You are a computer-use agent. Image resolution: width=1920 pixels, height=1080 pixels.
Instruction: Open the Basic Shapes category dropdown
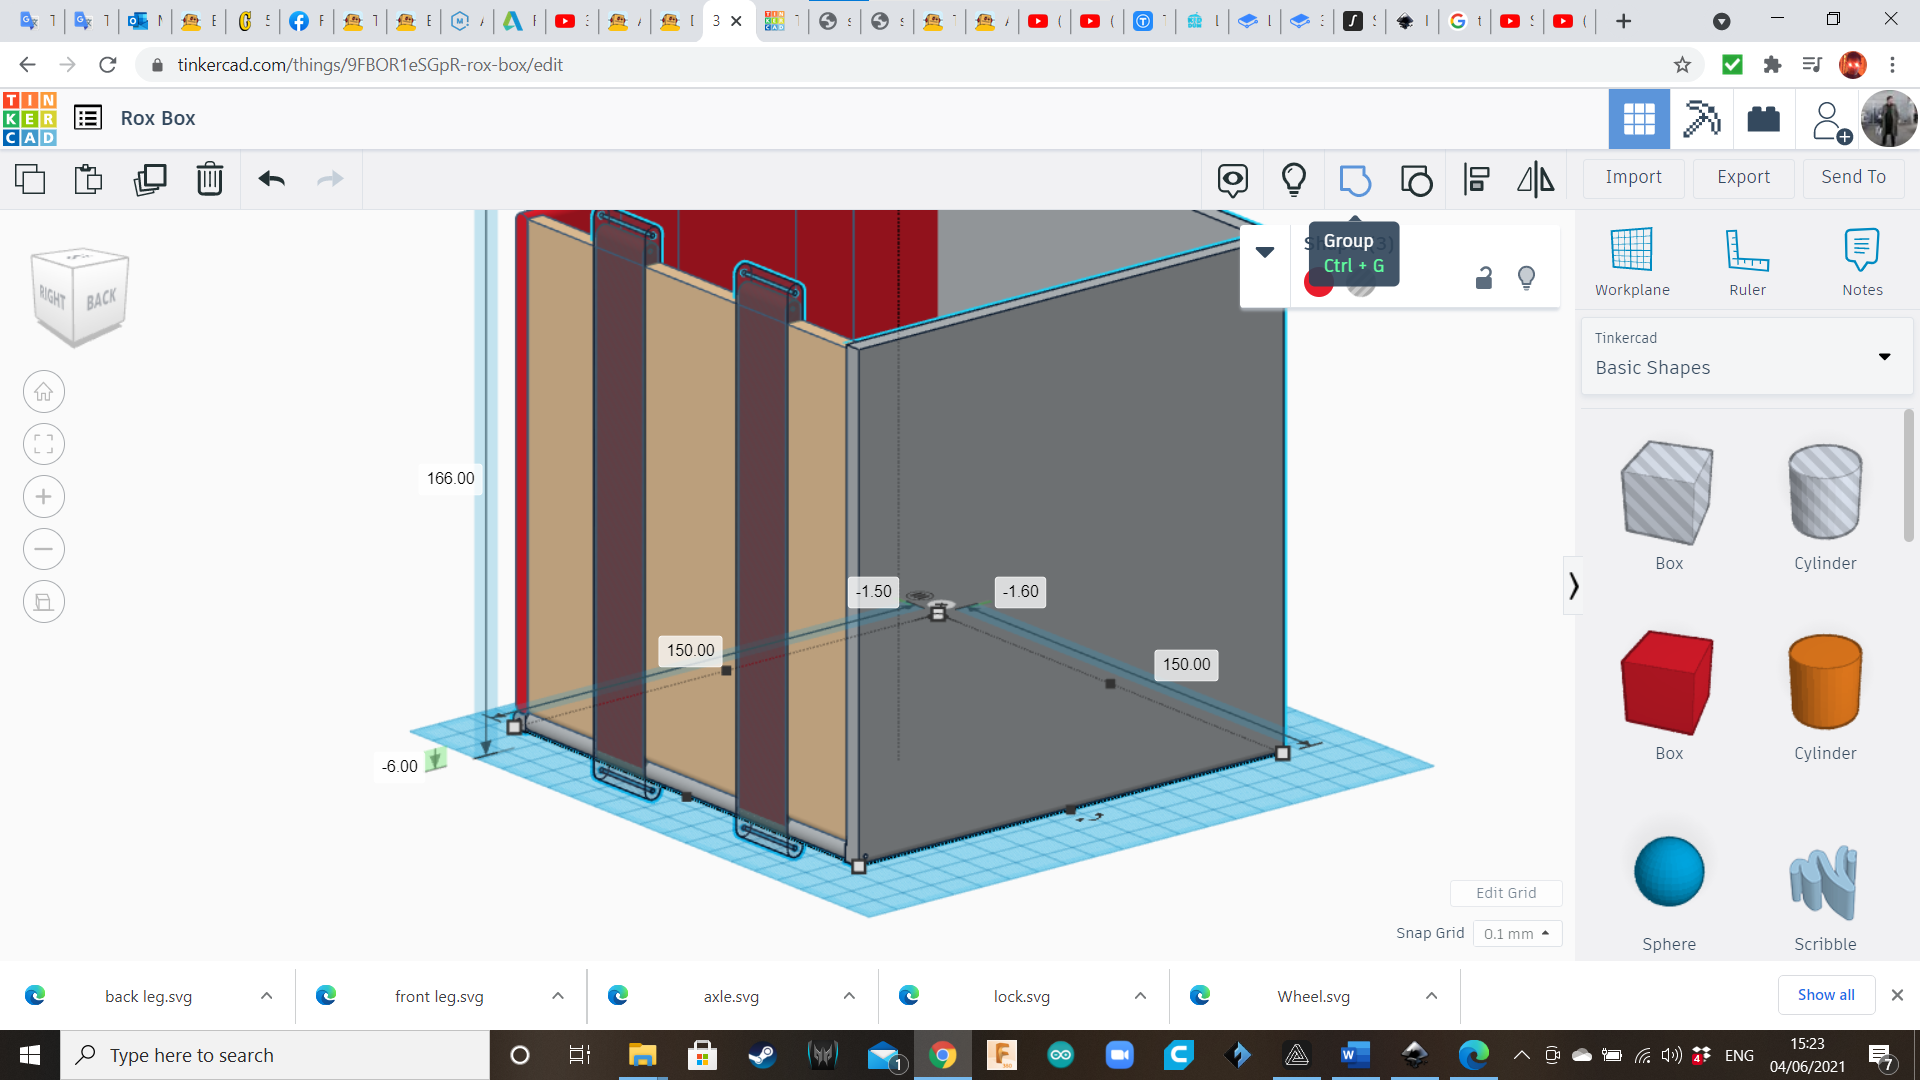pyautogui.click(x=1884, y=356)
